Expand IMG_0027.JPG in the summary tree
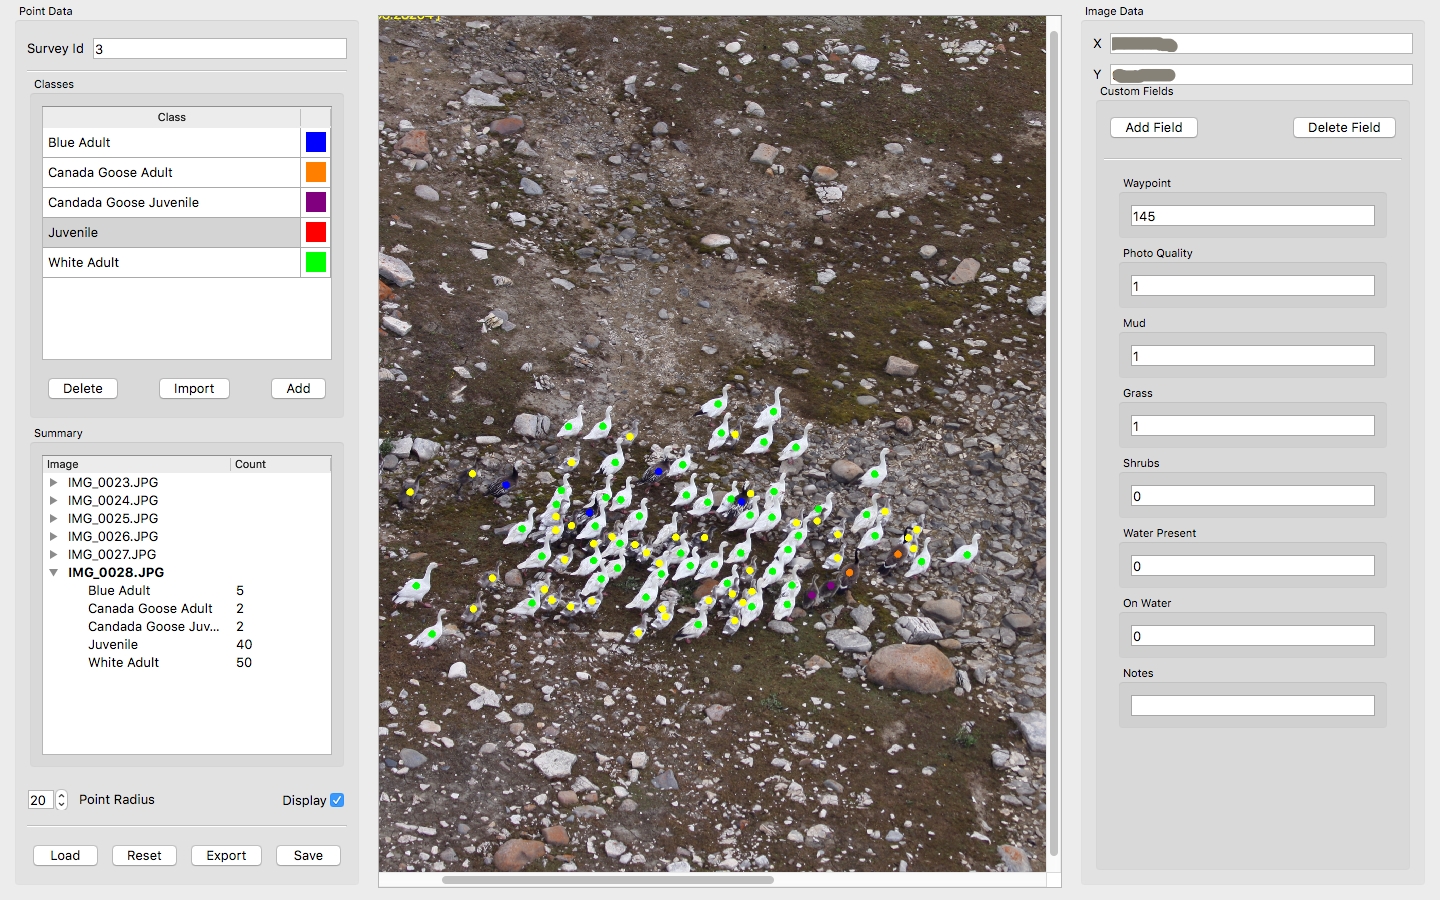Viewport: 1440px width, 900px height. tap(53, 554)
